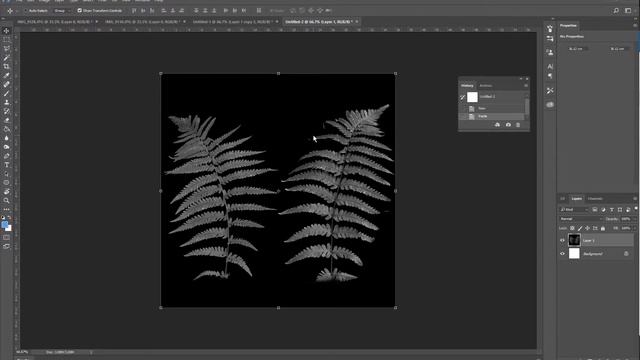This screenshot has width=640, height=360.
Task: Select the Layers tab
Action: (576, 199)
